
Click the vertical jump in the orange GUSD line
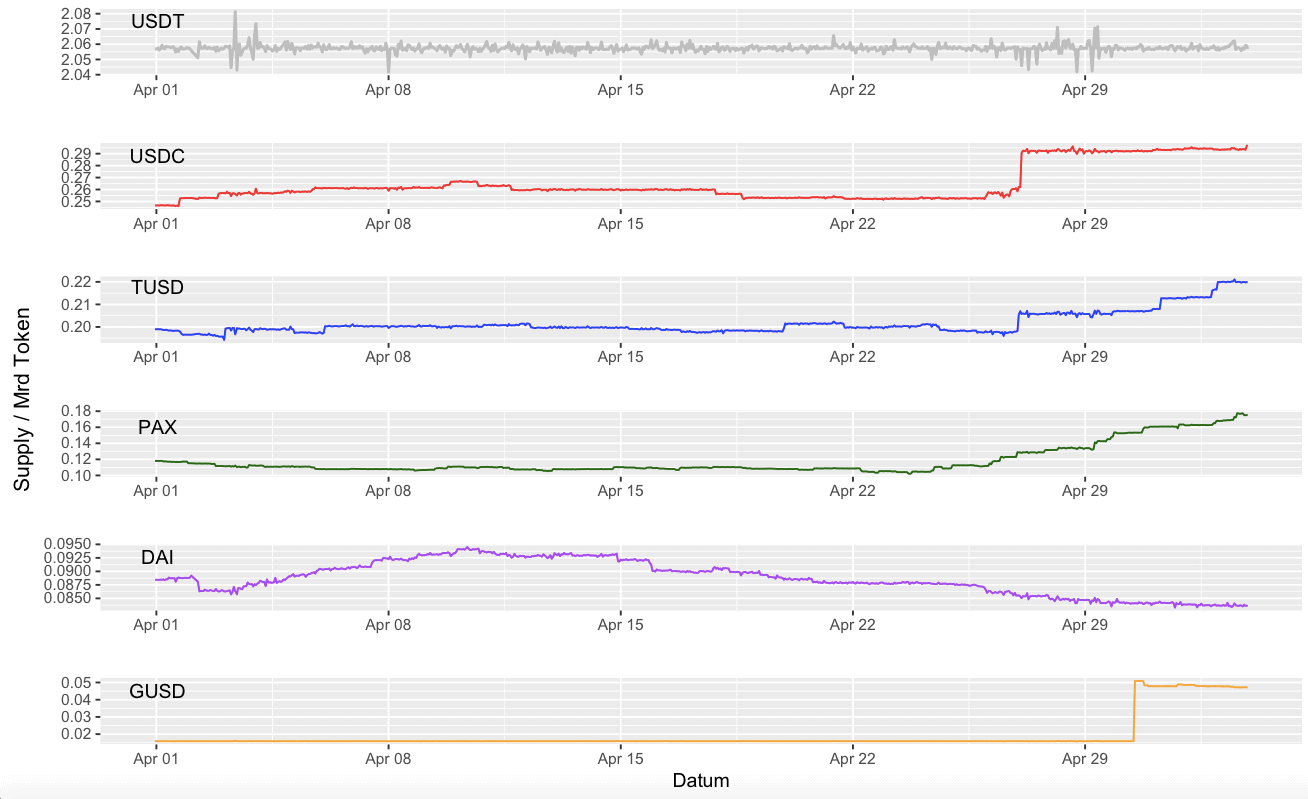pyautogui.click(x=1134, y=711)
